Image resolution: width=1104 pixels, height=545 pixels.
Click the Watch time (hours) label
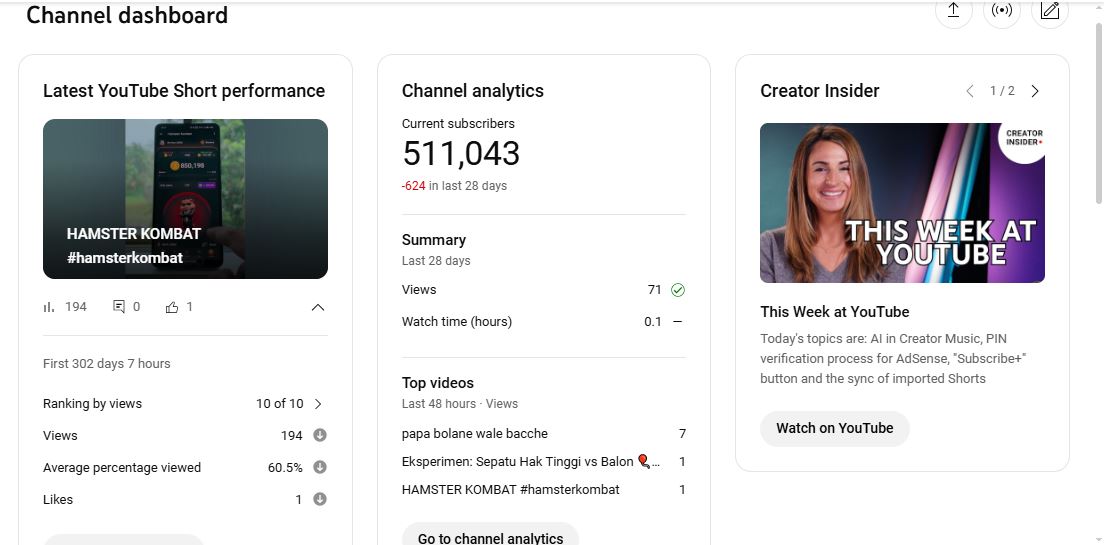(456, 322)
